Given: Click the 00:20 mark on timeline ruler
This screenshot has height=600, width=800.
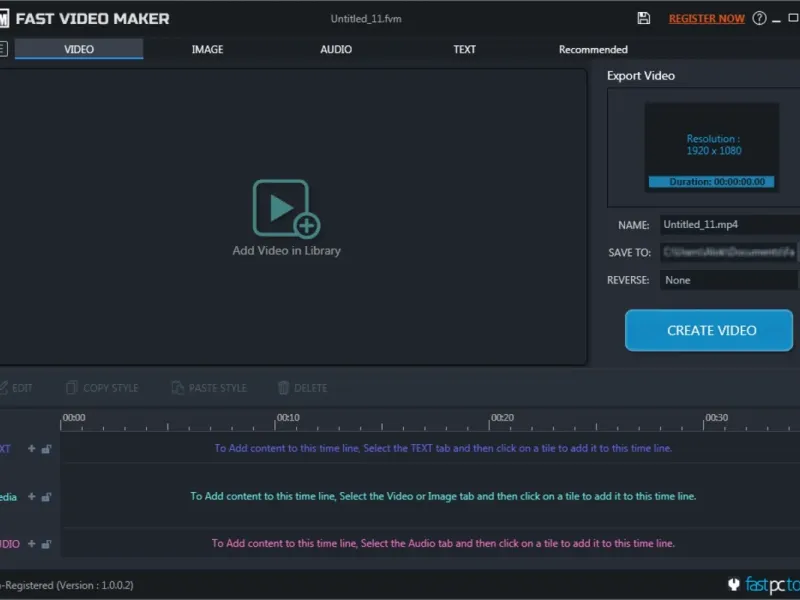Looking at the screenshot, I should (503, 417).
